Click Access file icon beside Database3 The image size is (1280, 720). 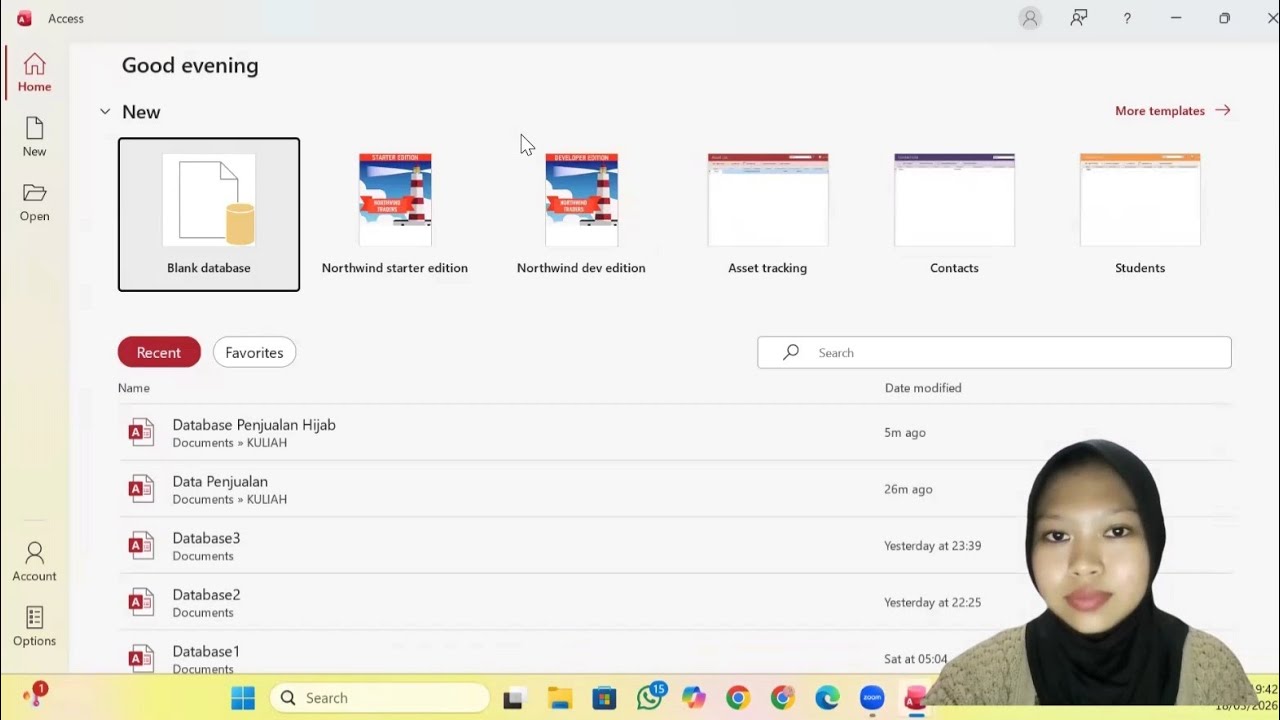click(x=141, y=546)
